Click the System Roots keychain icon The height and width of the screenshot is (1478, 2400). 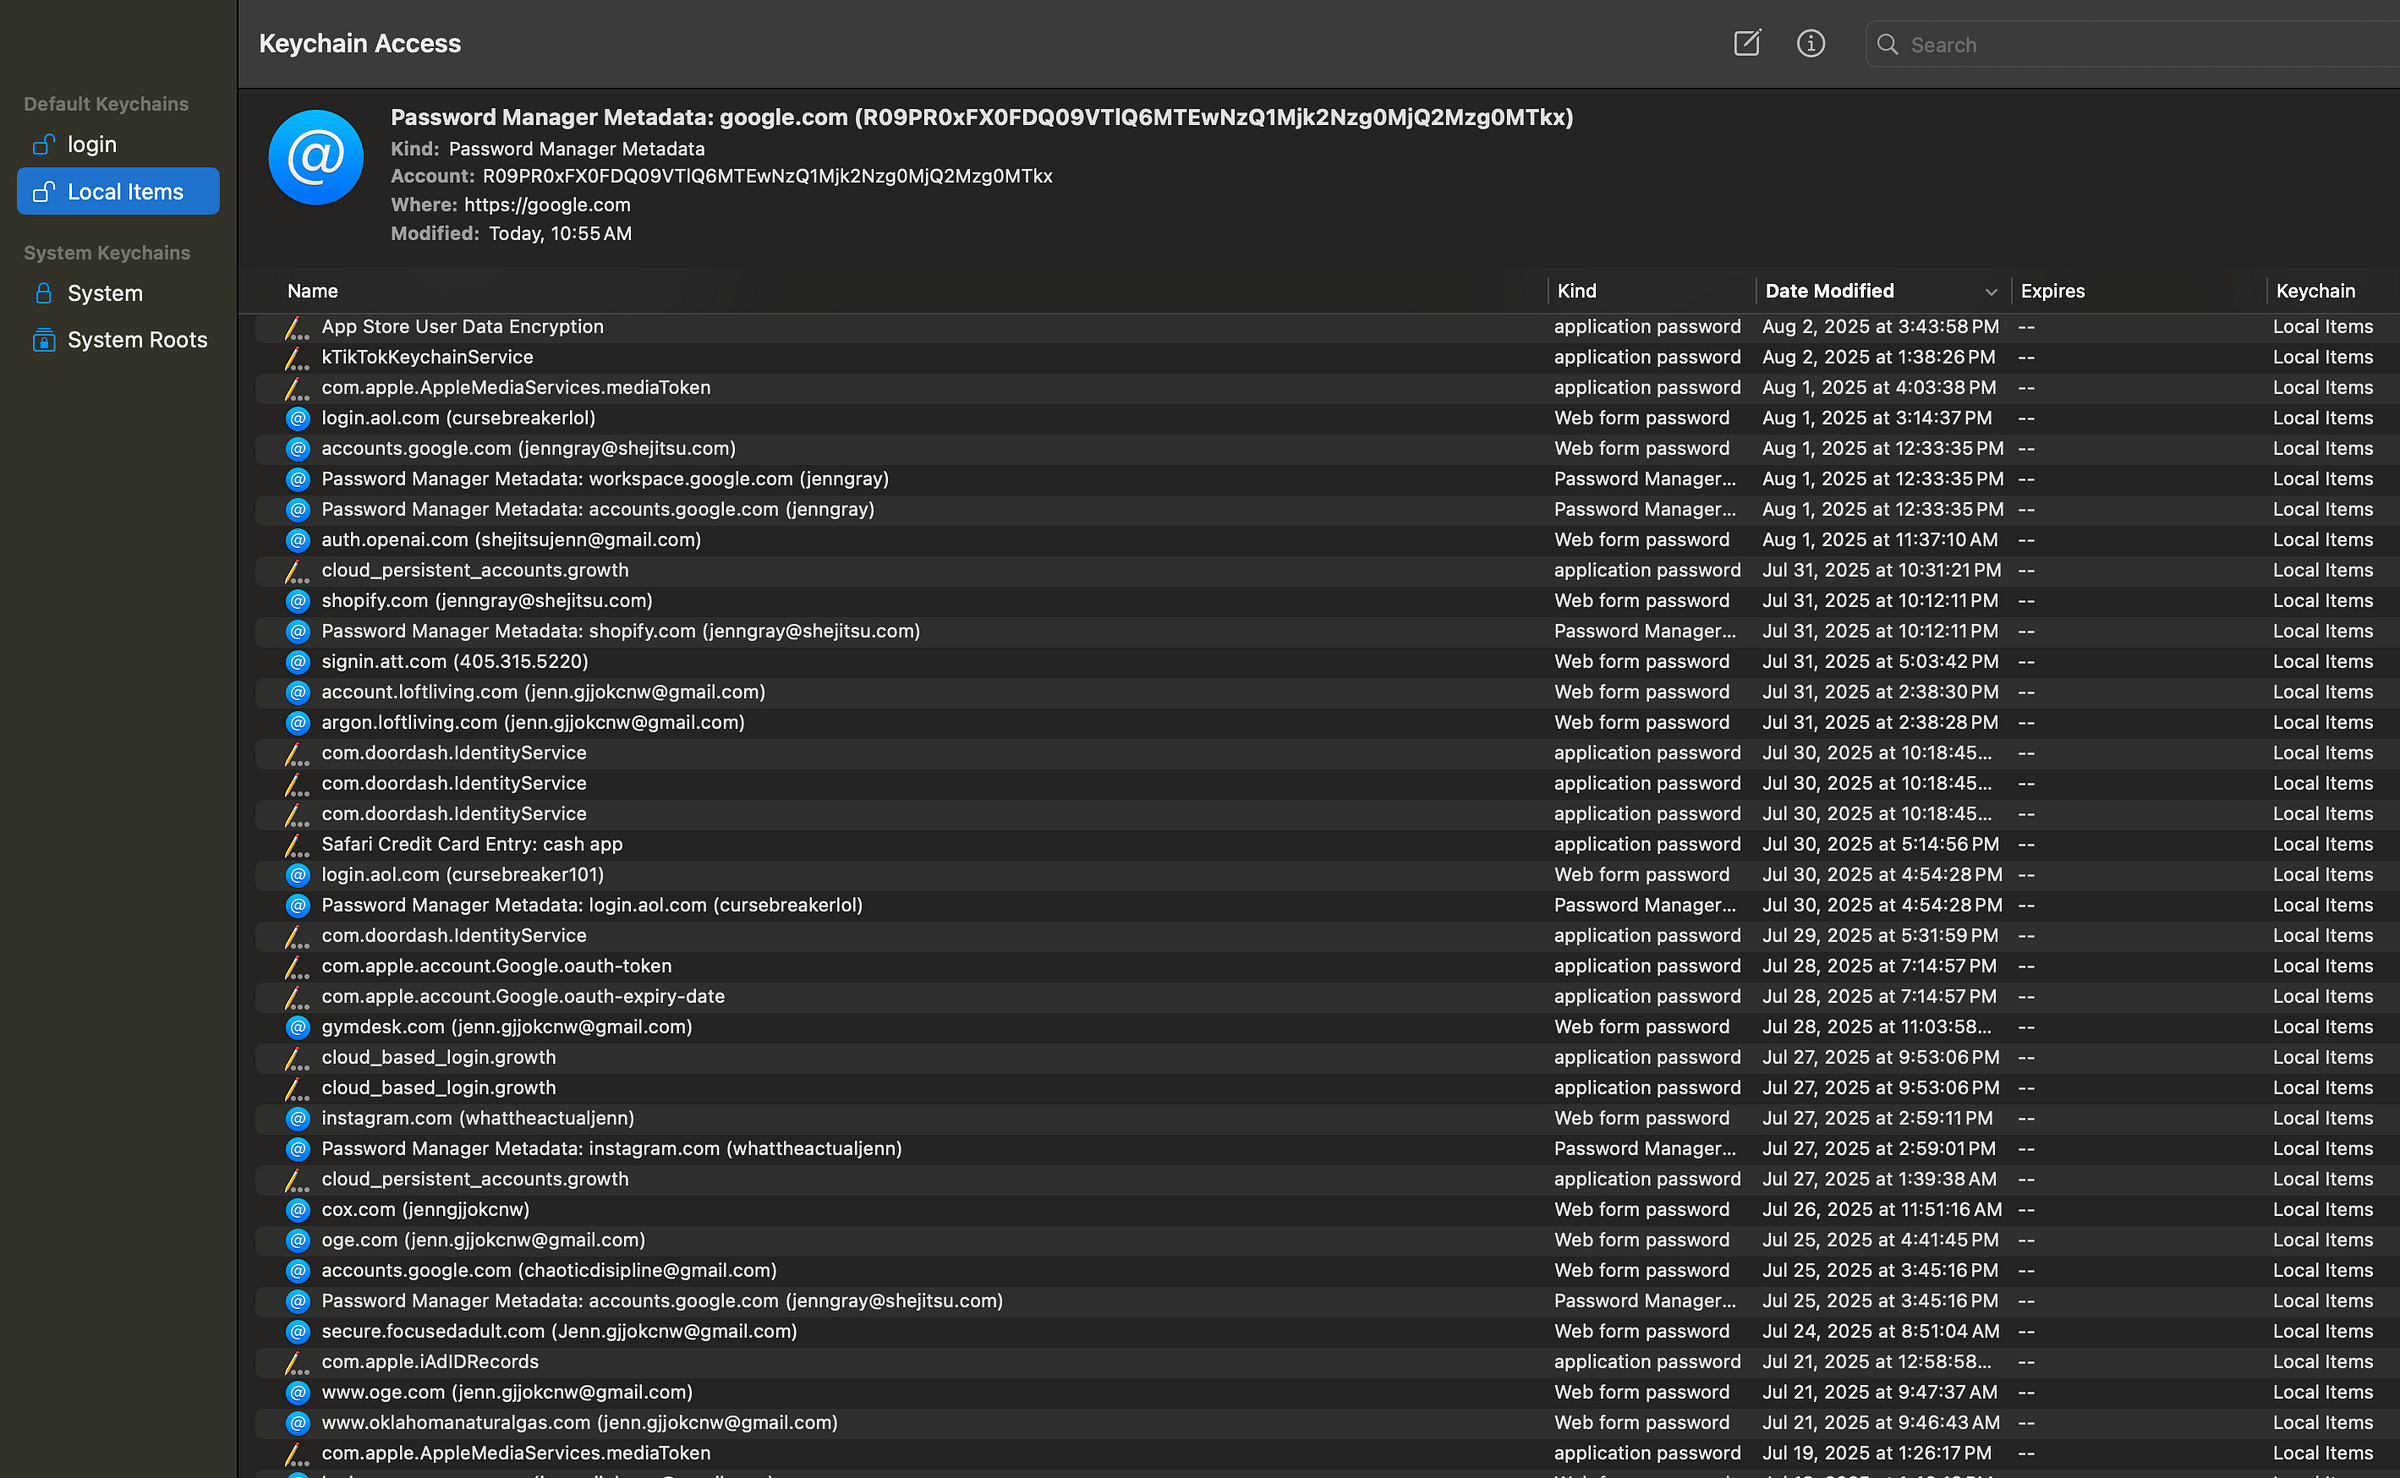[x=43, y=340]
